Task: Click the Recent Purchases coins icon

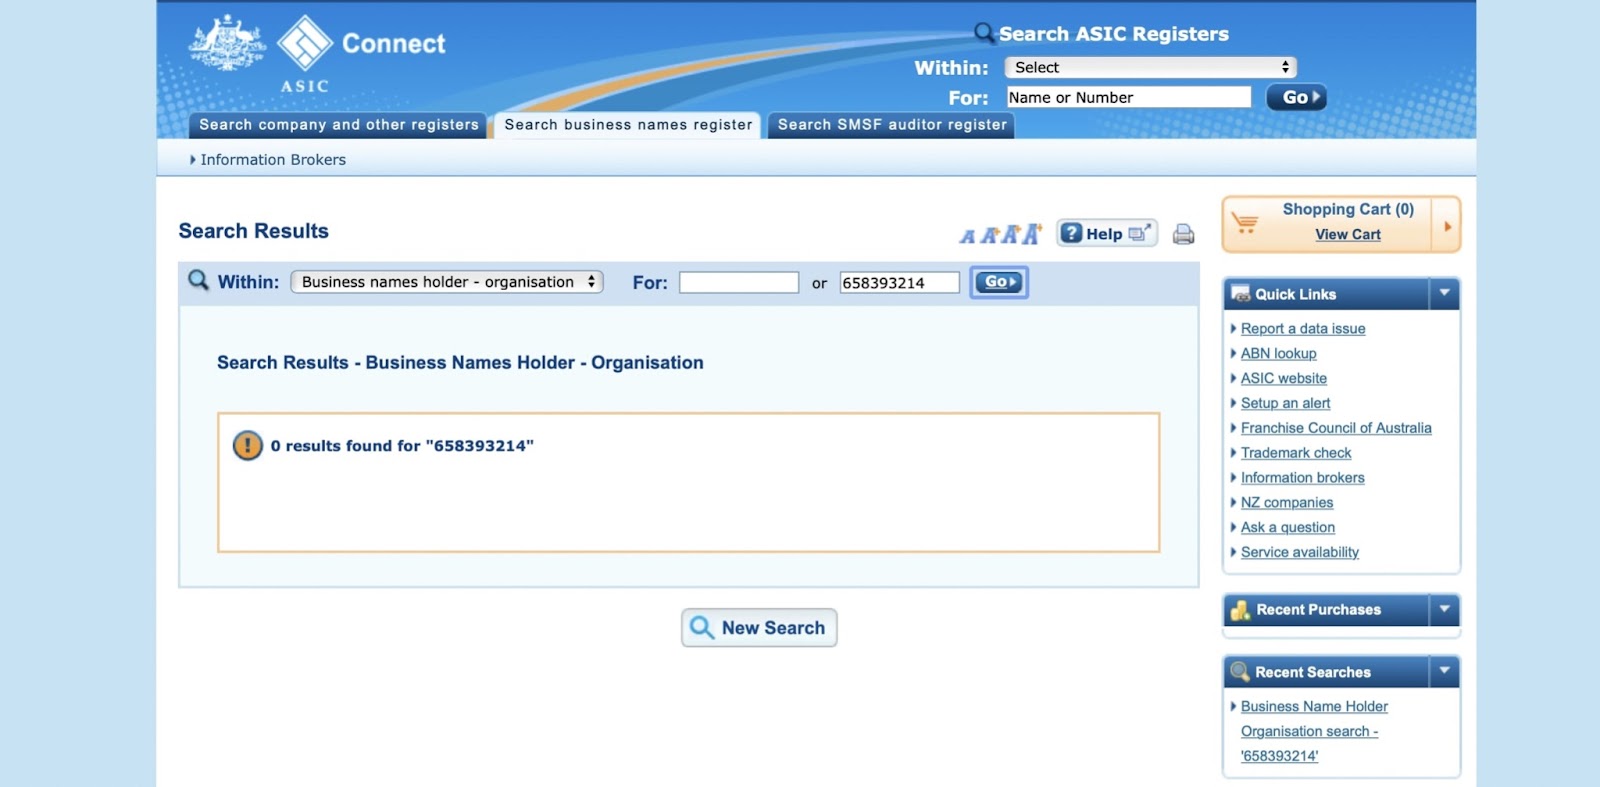Action: [1241, 610]
